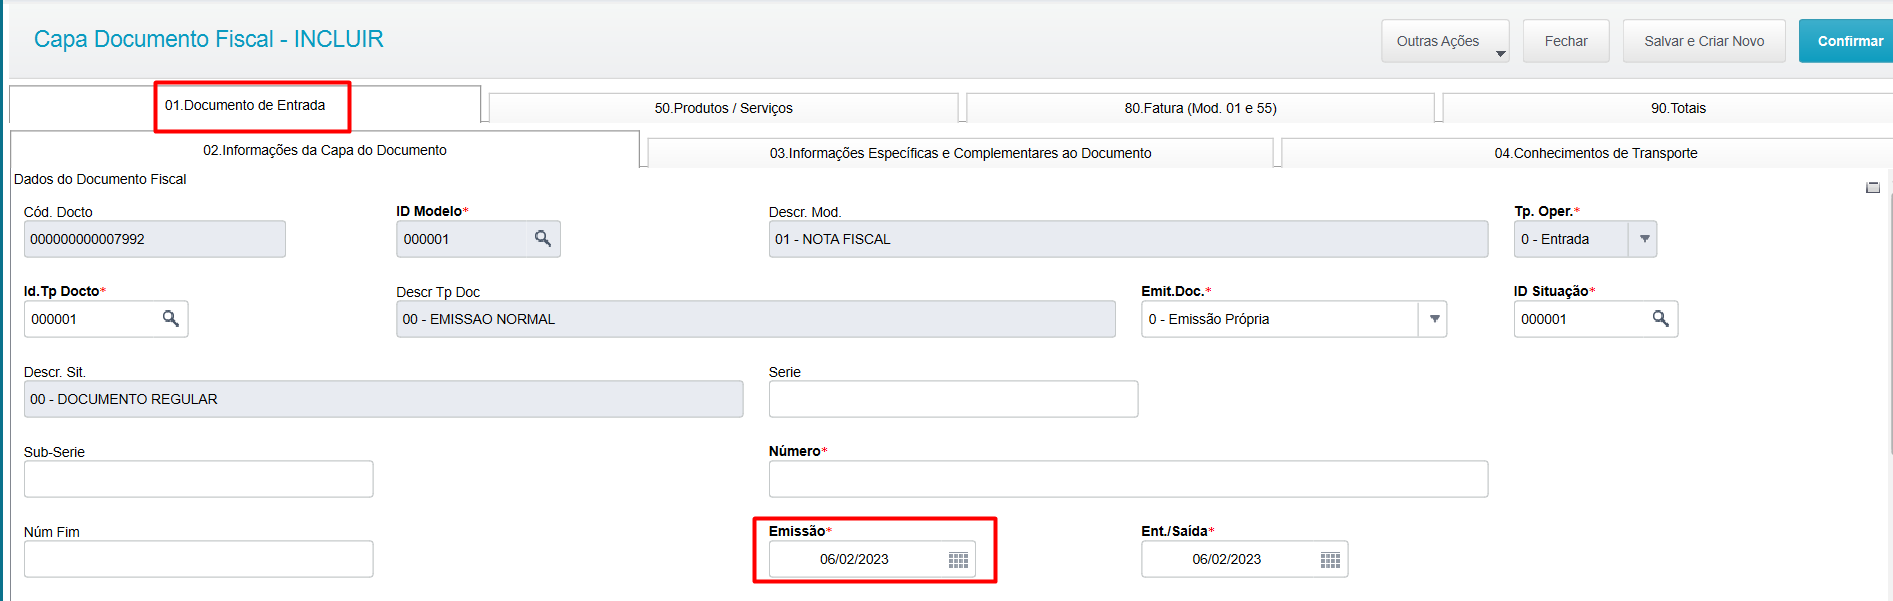This screenshot has width=1893, height=601.
Task: Click the title Capa Documento Fiscal - INCLUIR
Action: click(208, 39)
